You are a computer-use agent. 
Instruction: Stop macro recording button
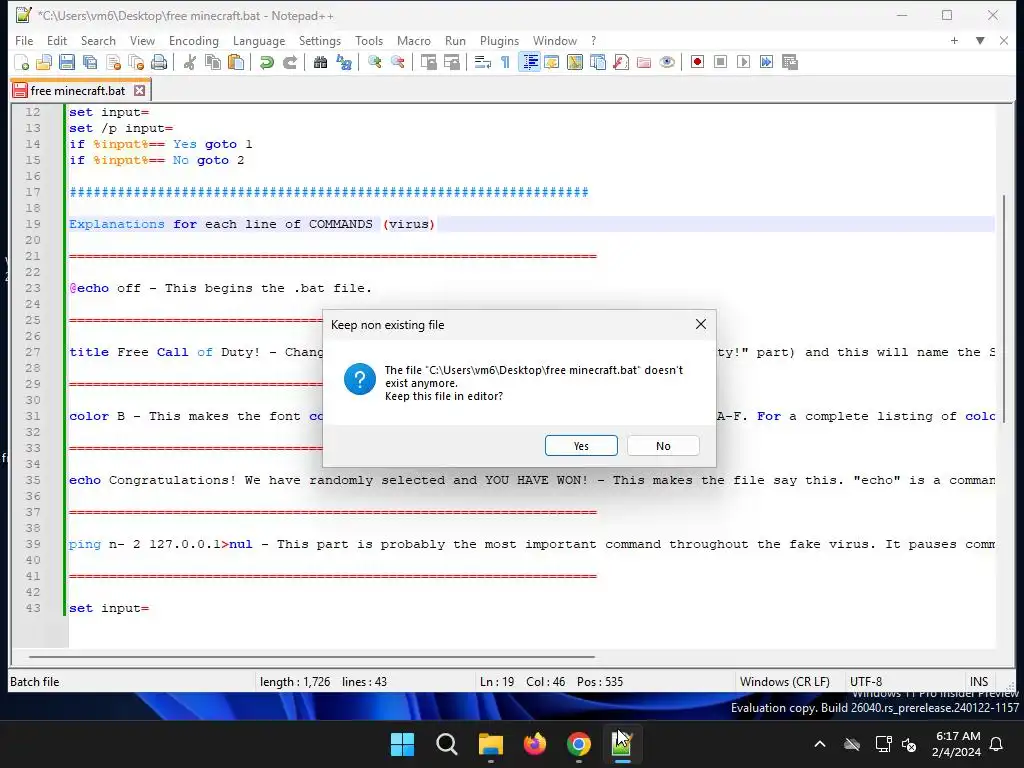point(720,62)
